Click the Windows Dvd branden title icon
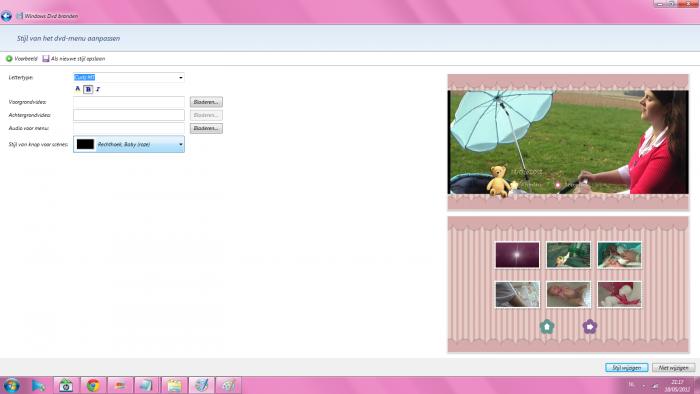This screenshot has width=700, height=394. (x=20, y=16)
